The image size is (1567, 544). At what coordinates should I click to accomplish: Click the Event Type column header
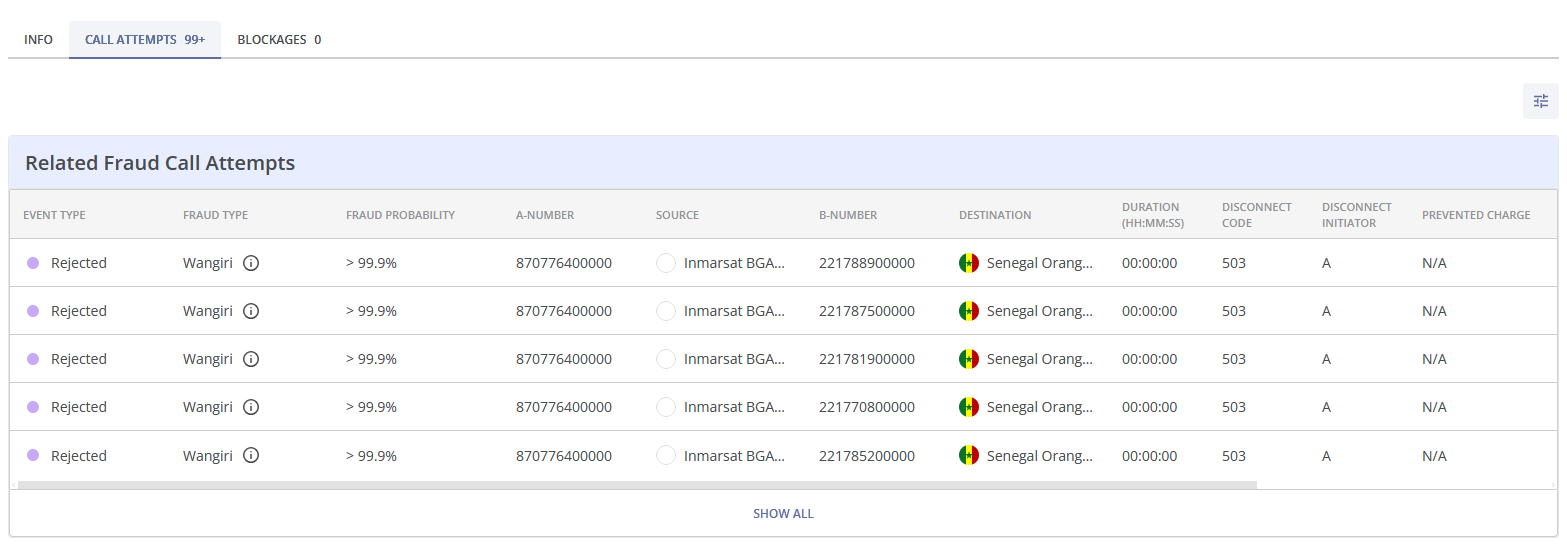pyautogui.click(x=54, y=215)
